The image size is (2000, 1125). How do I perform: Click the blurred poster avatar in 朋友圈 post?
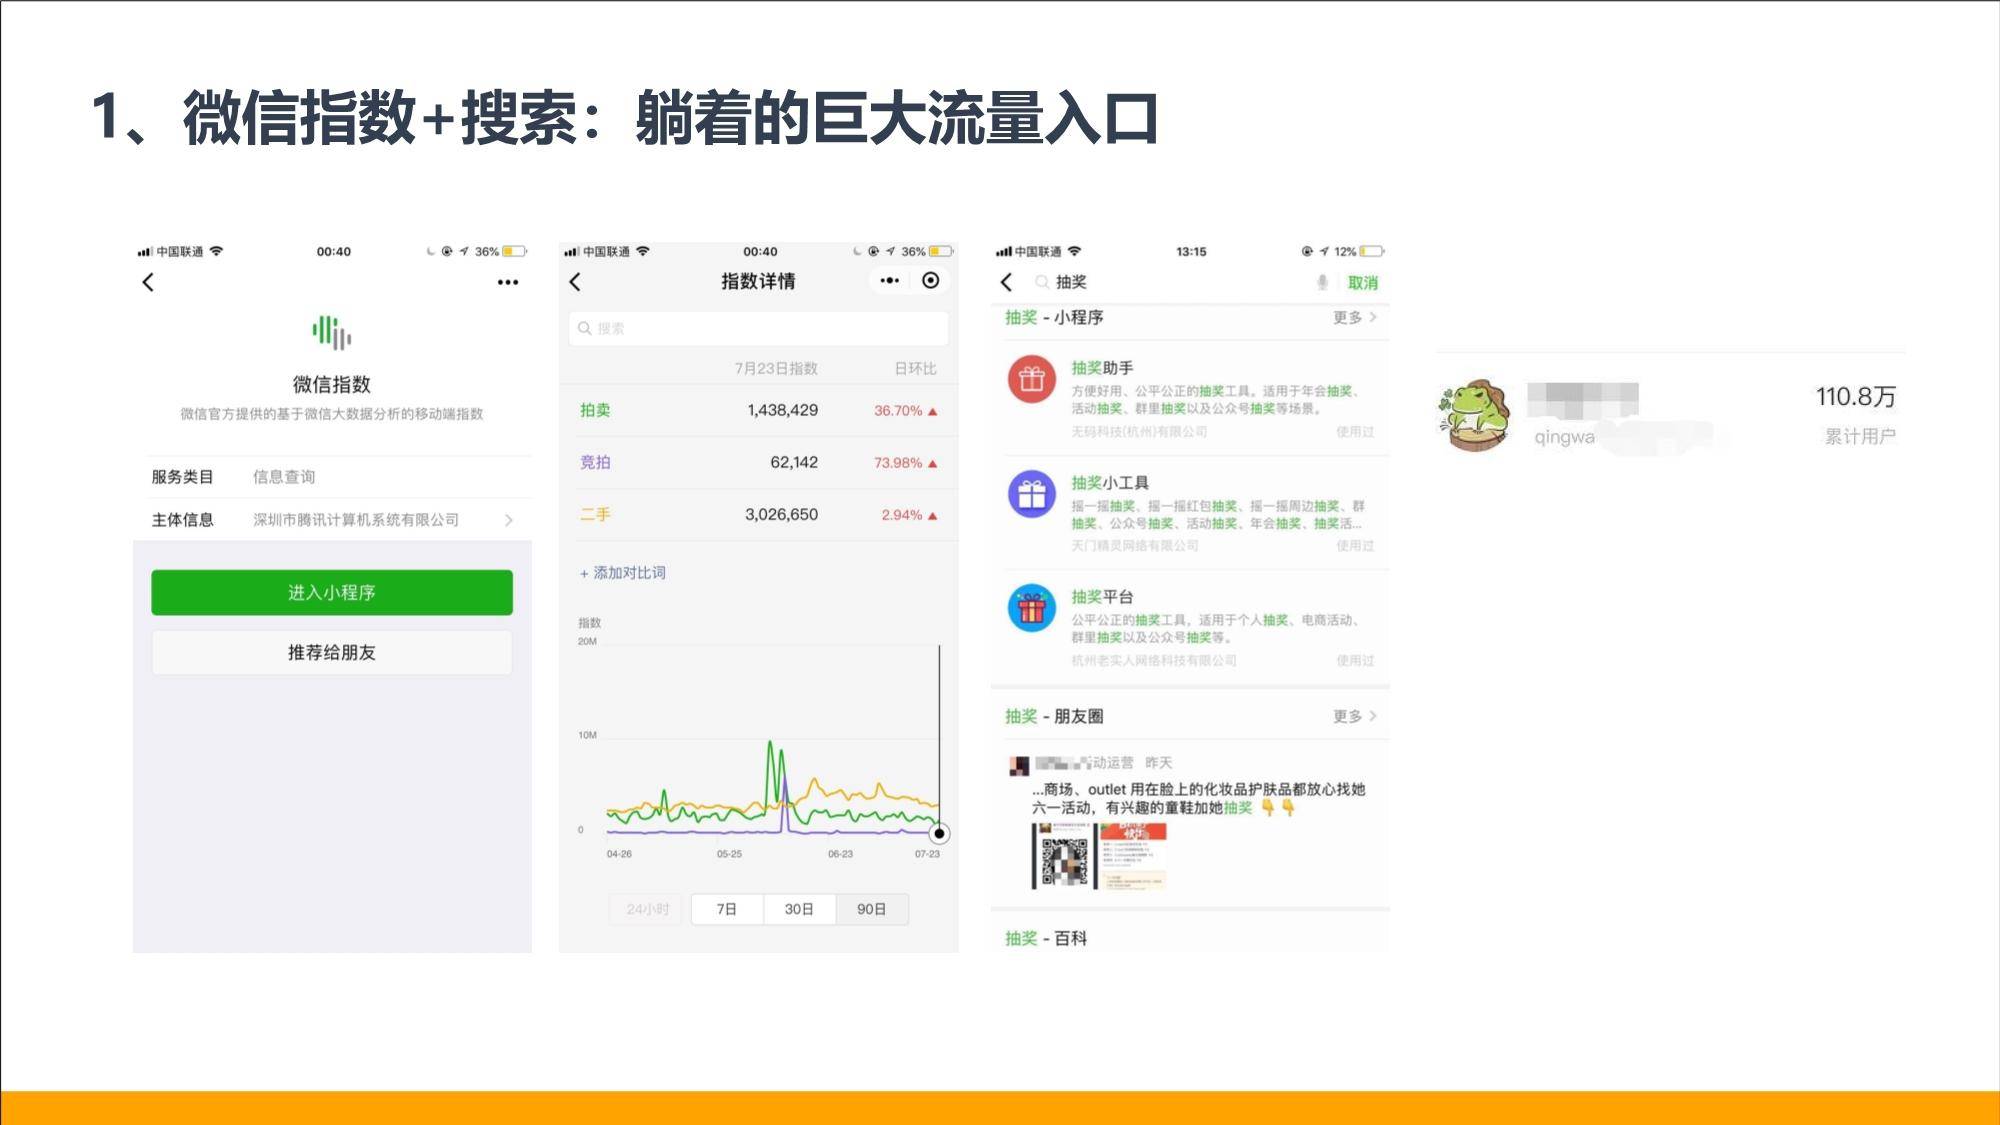coord(1019,766)
